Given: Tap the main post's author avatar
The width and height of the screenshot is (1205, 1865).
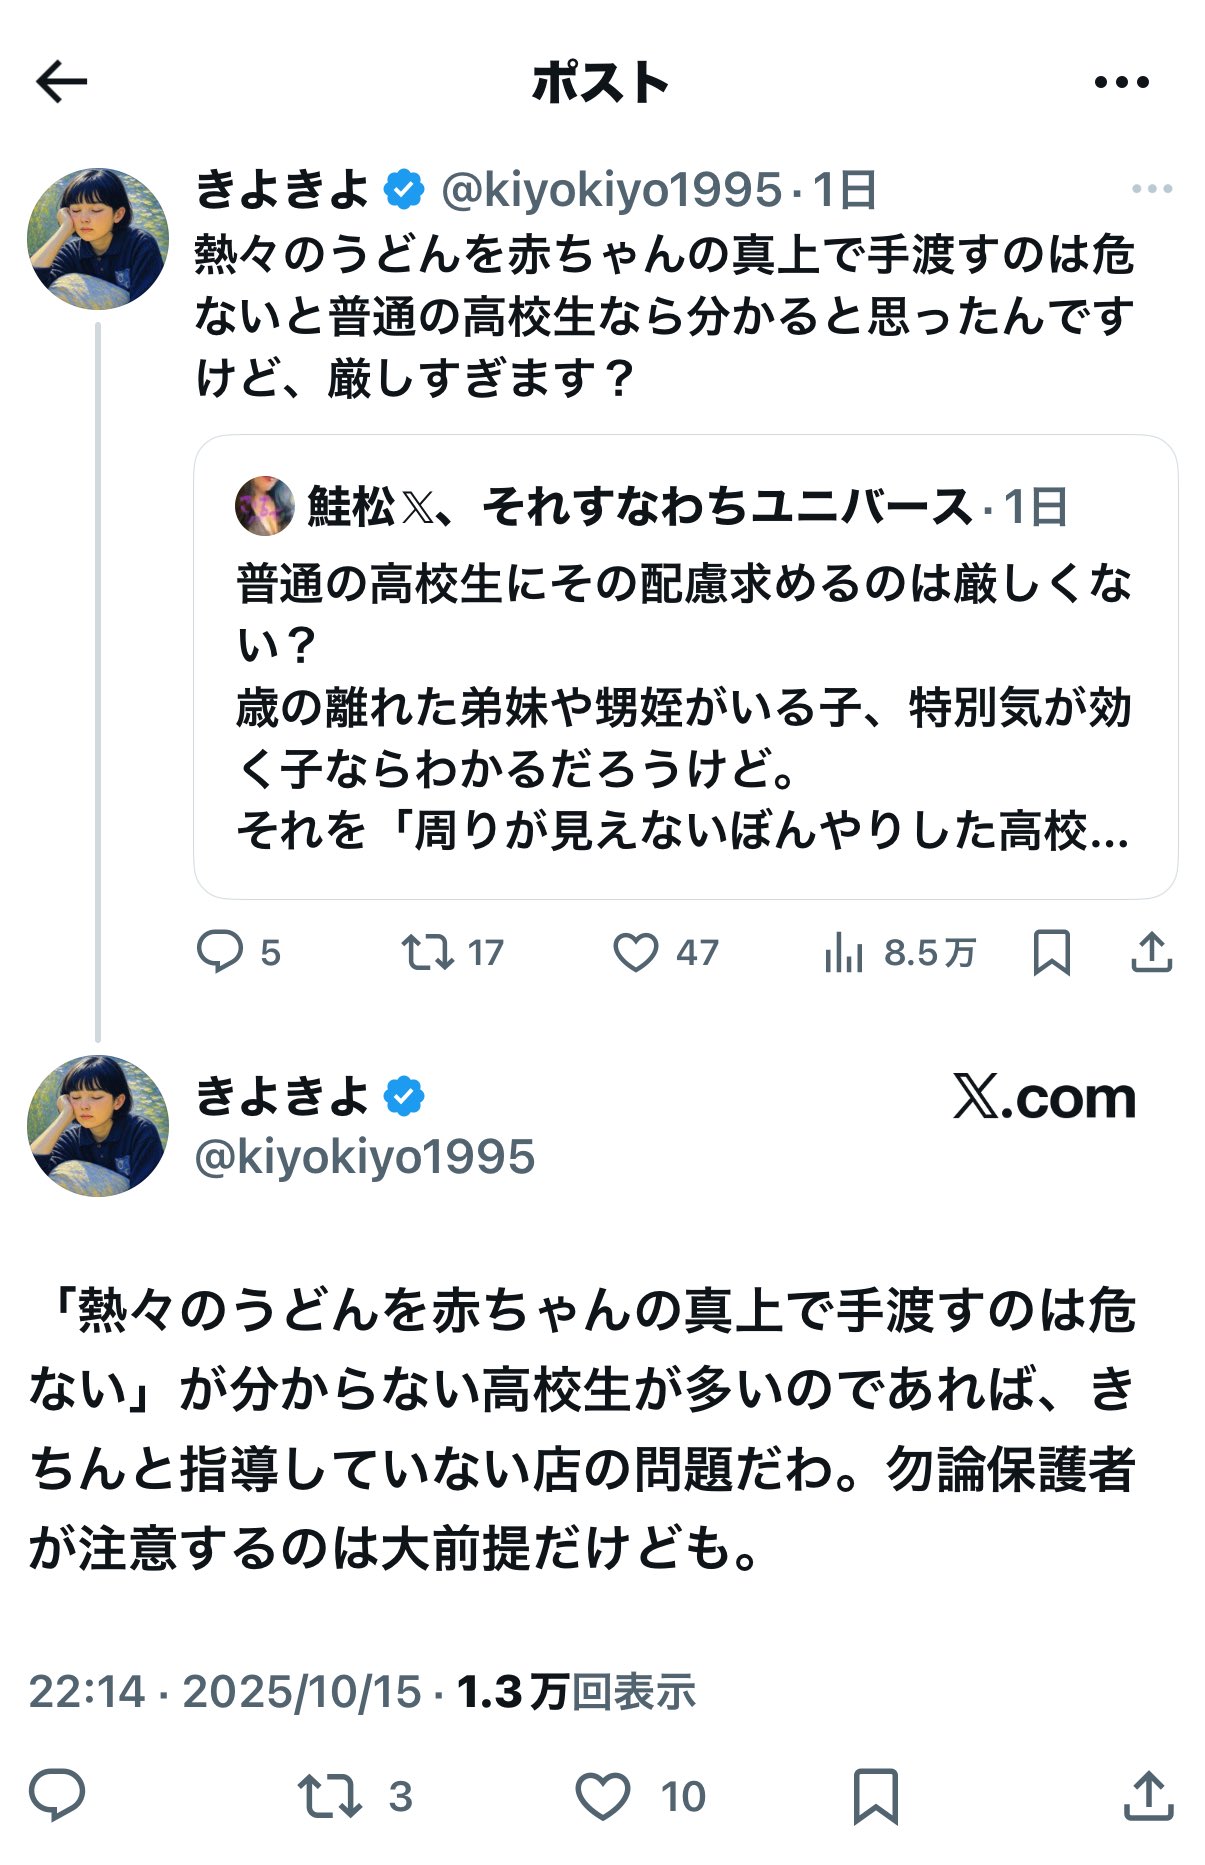Looking at the screenshot, I should 98,1126.
